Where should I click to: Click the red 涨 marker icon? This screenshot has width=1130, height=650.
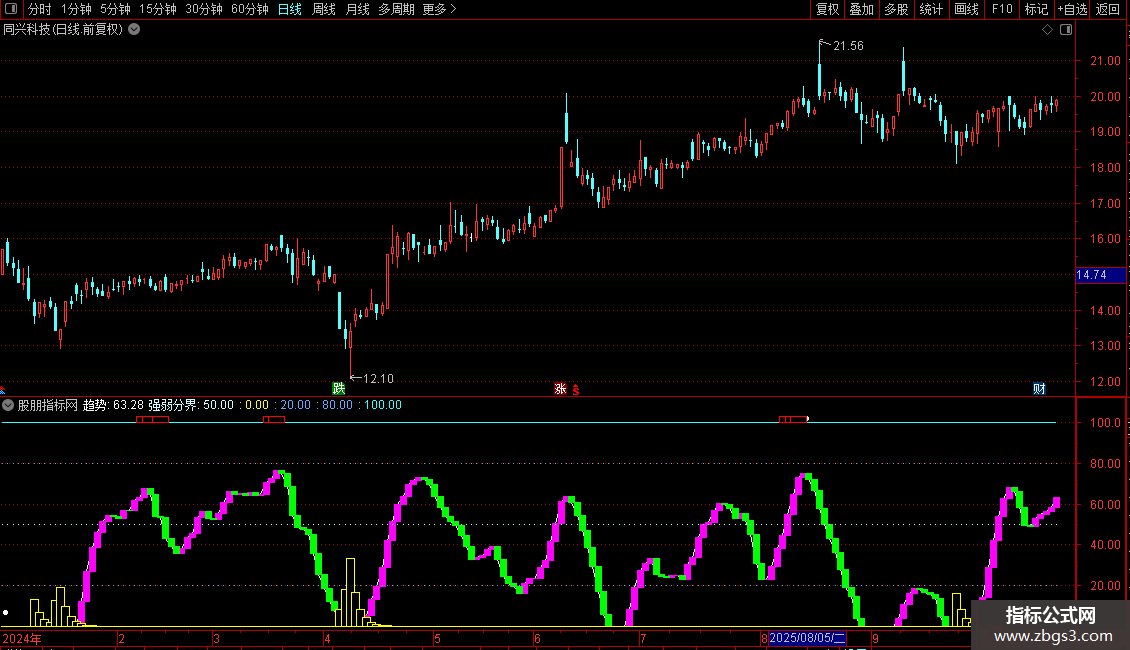(561, 388)
